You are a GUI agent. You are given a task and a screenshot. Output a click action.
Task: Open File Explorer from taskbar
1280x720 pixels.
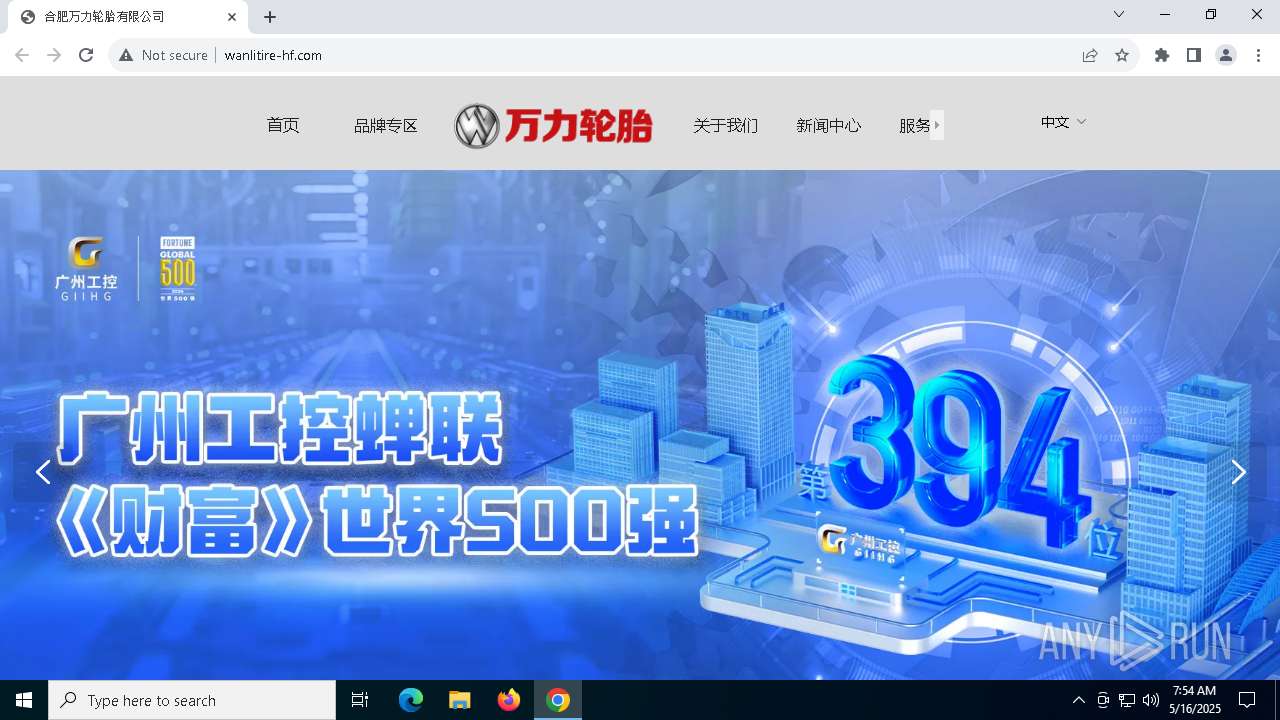[x=460, y=700]
